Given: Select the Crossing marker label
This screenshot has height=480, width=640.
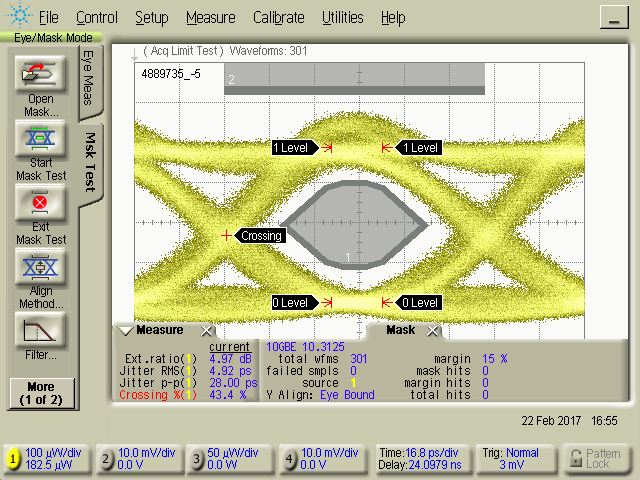Looking at the screenshot, I should click(261, 236).
